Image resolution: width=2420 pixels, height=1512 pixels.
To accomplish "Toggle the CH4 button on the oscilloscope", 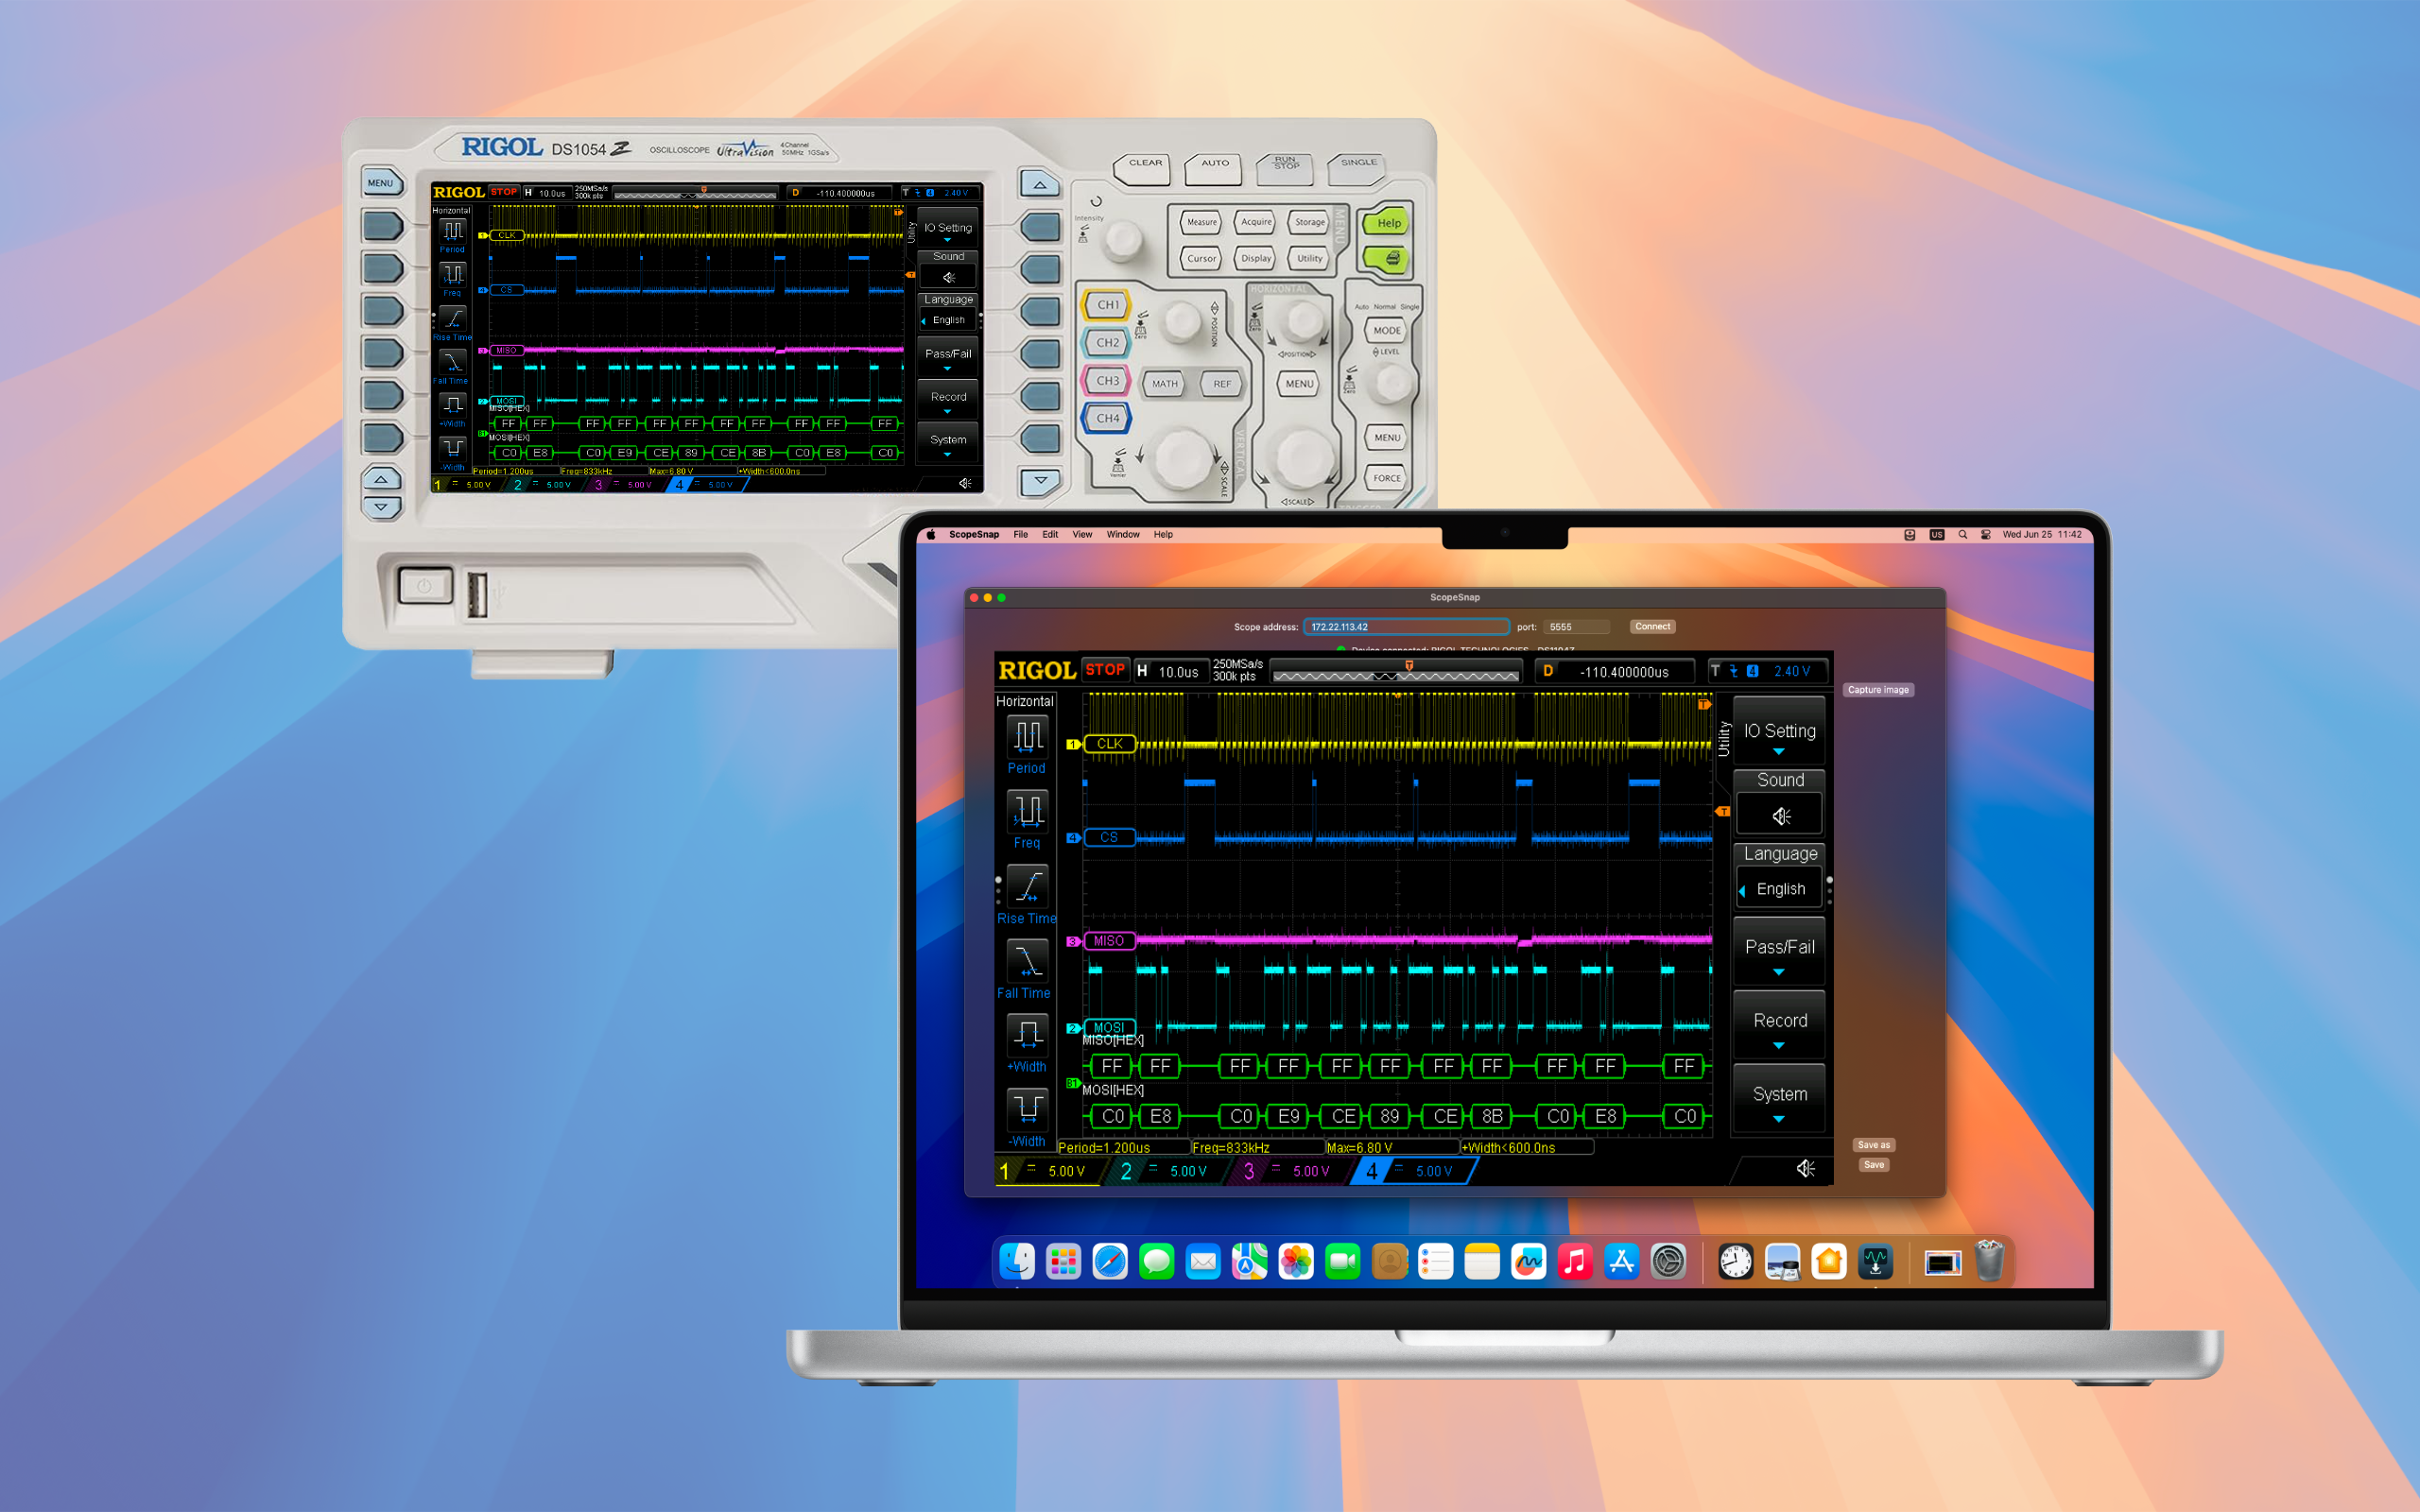I will point(1107,419).
